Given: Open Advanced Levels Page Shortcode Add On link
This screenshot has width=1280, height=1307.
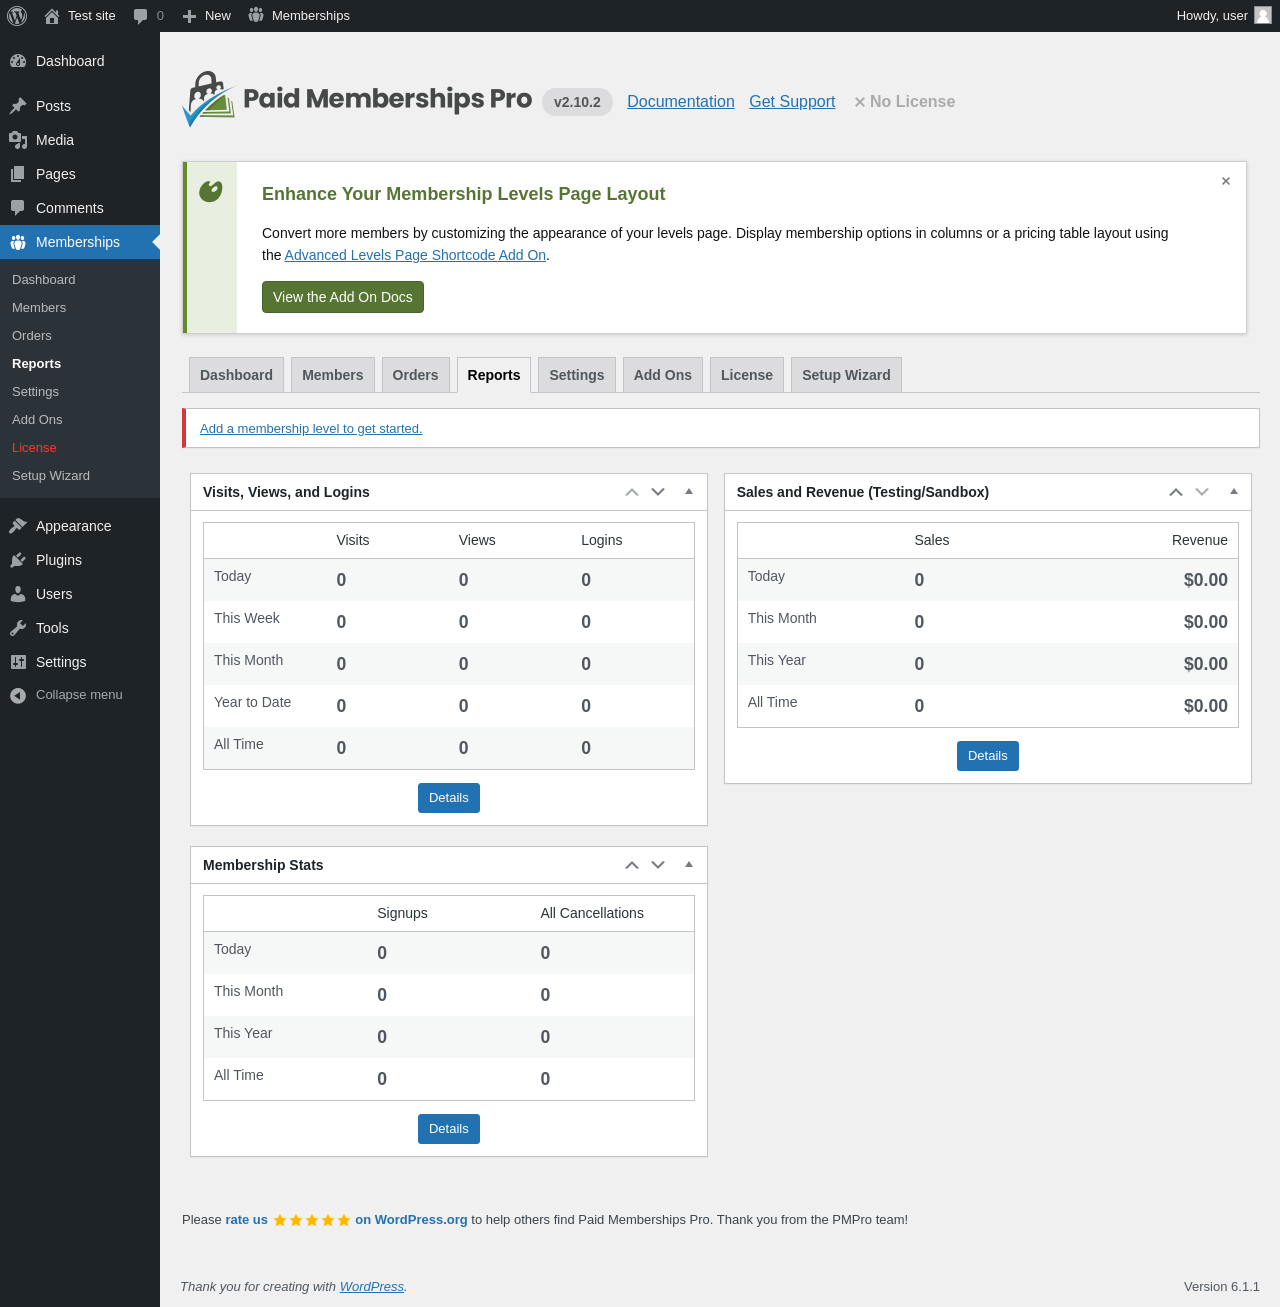Looking at the screenshot, I should [415, 255].
